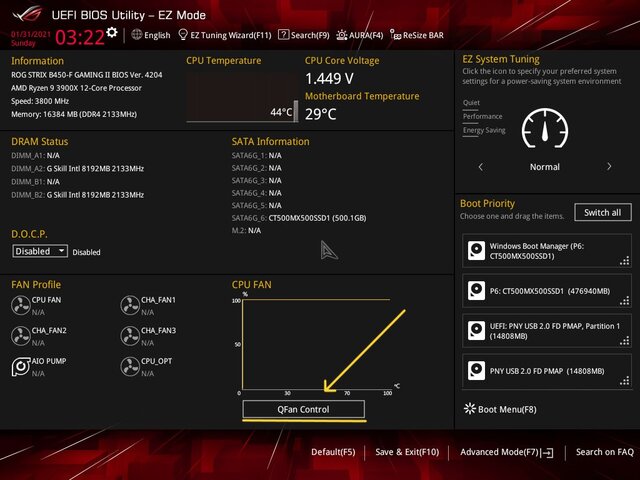Screen dimensions: 640x480
Task: Open the English language selector
Action: tap(151, 35)
